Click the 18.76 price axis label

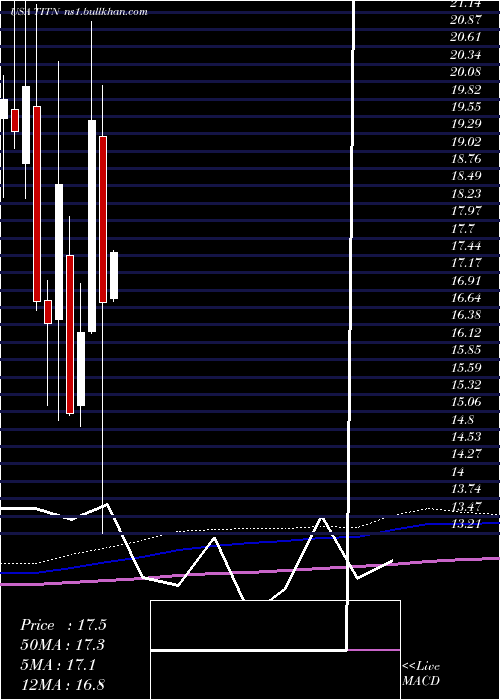click(x=466, y=159)
